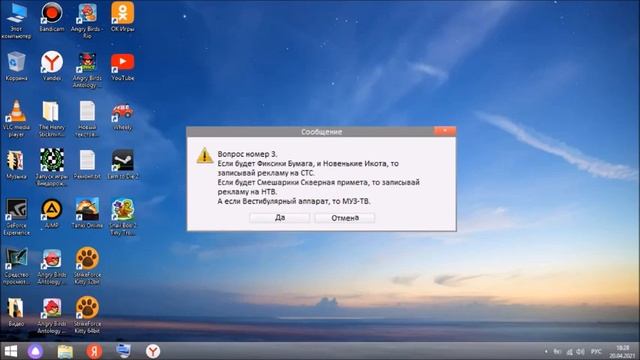Select the Запуск игры shortcut with wreath icon
This screenshot has height=360, width=640.
[51, 168]
